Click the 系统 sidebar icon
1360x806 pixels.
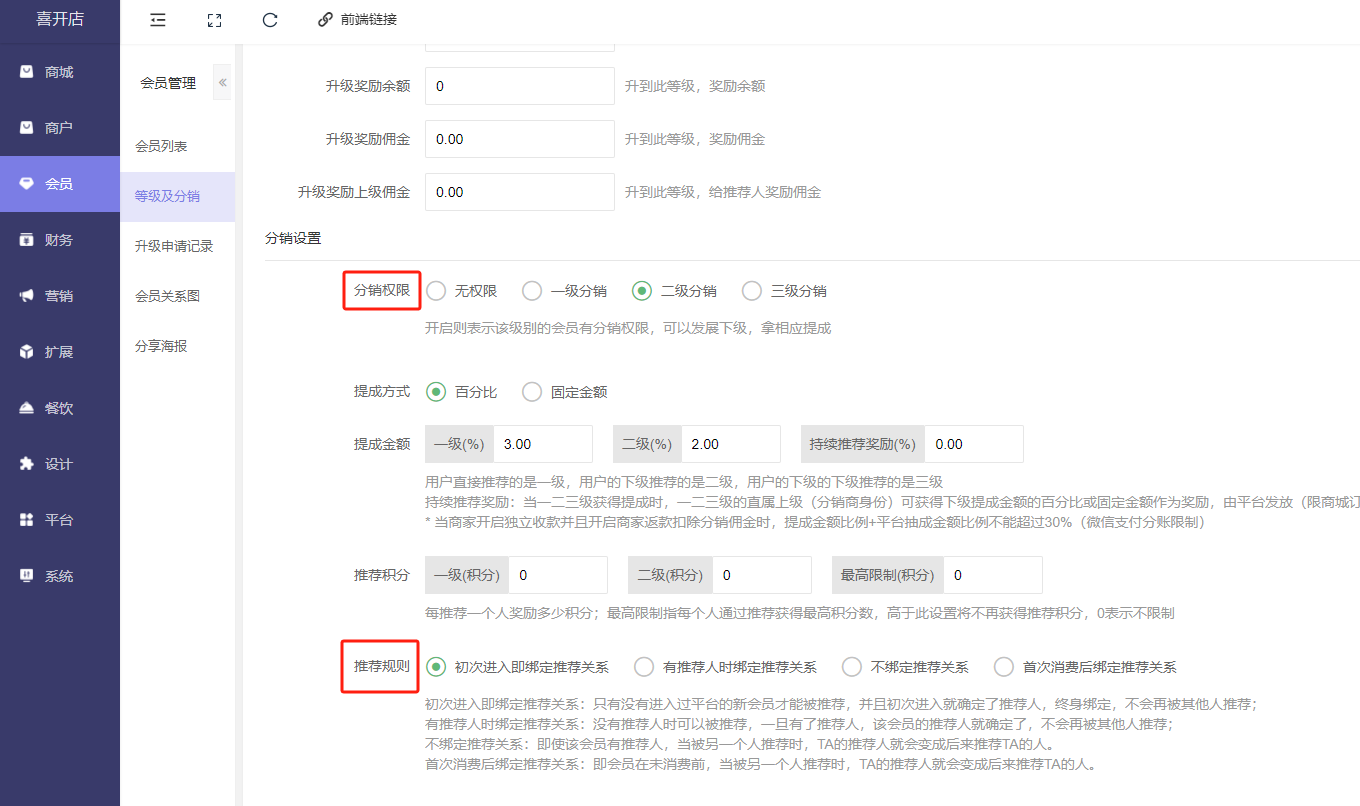(x=27, y=576)
